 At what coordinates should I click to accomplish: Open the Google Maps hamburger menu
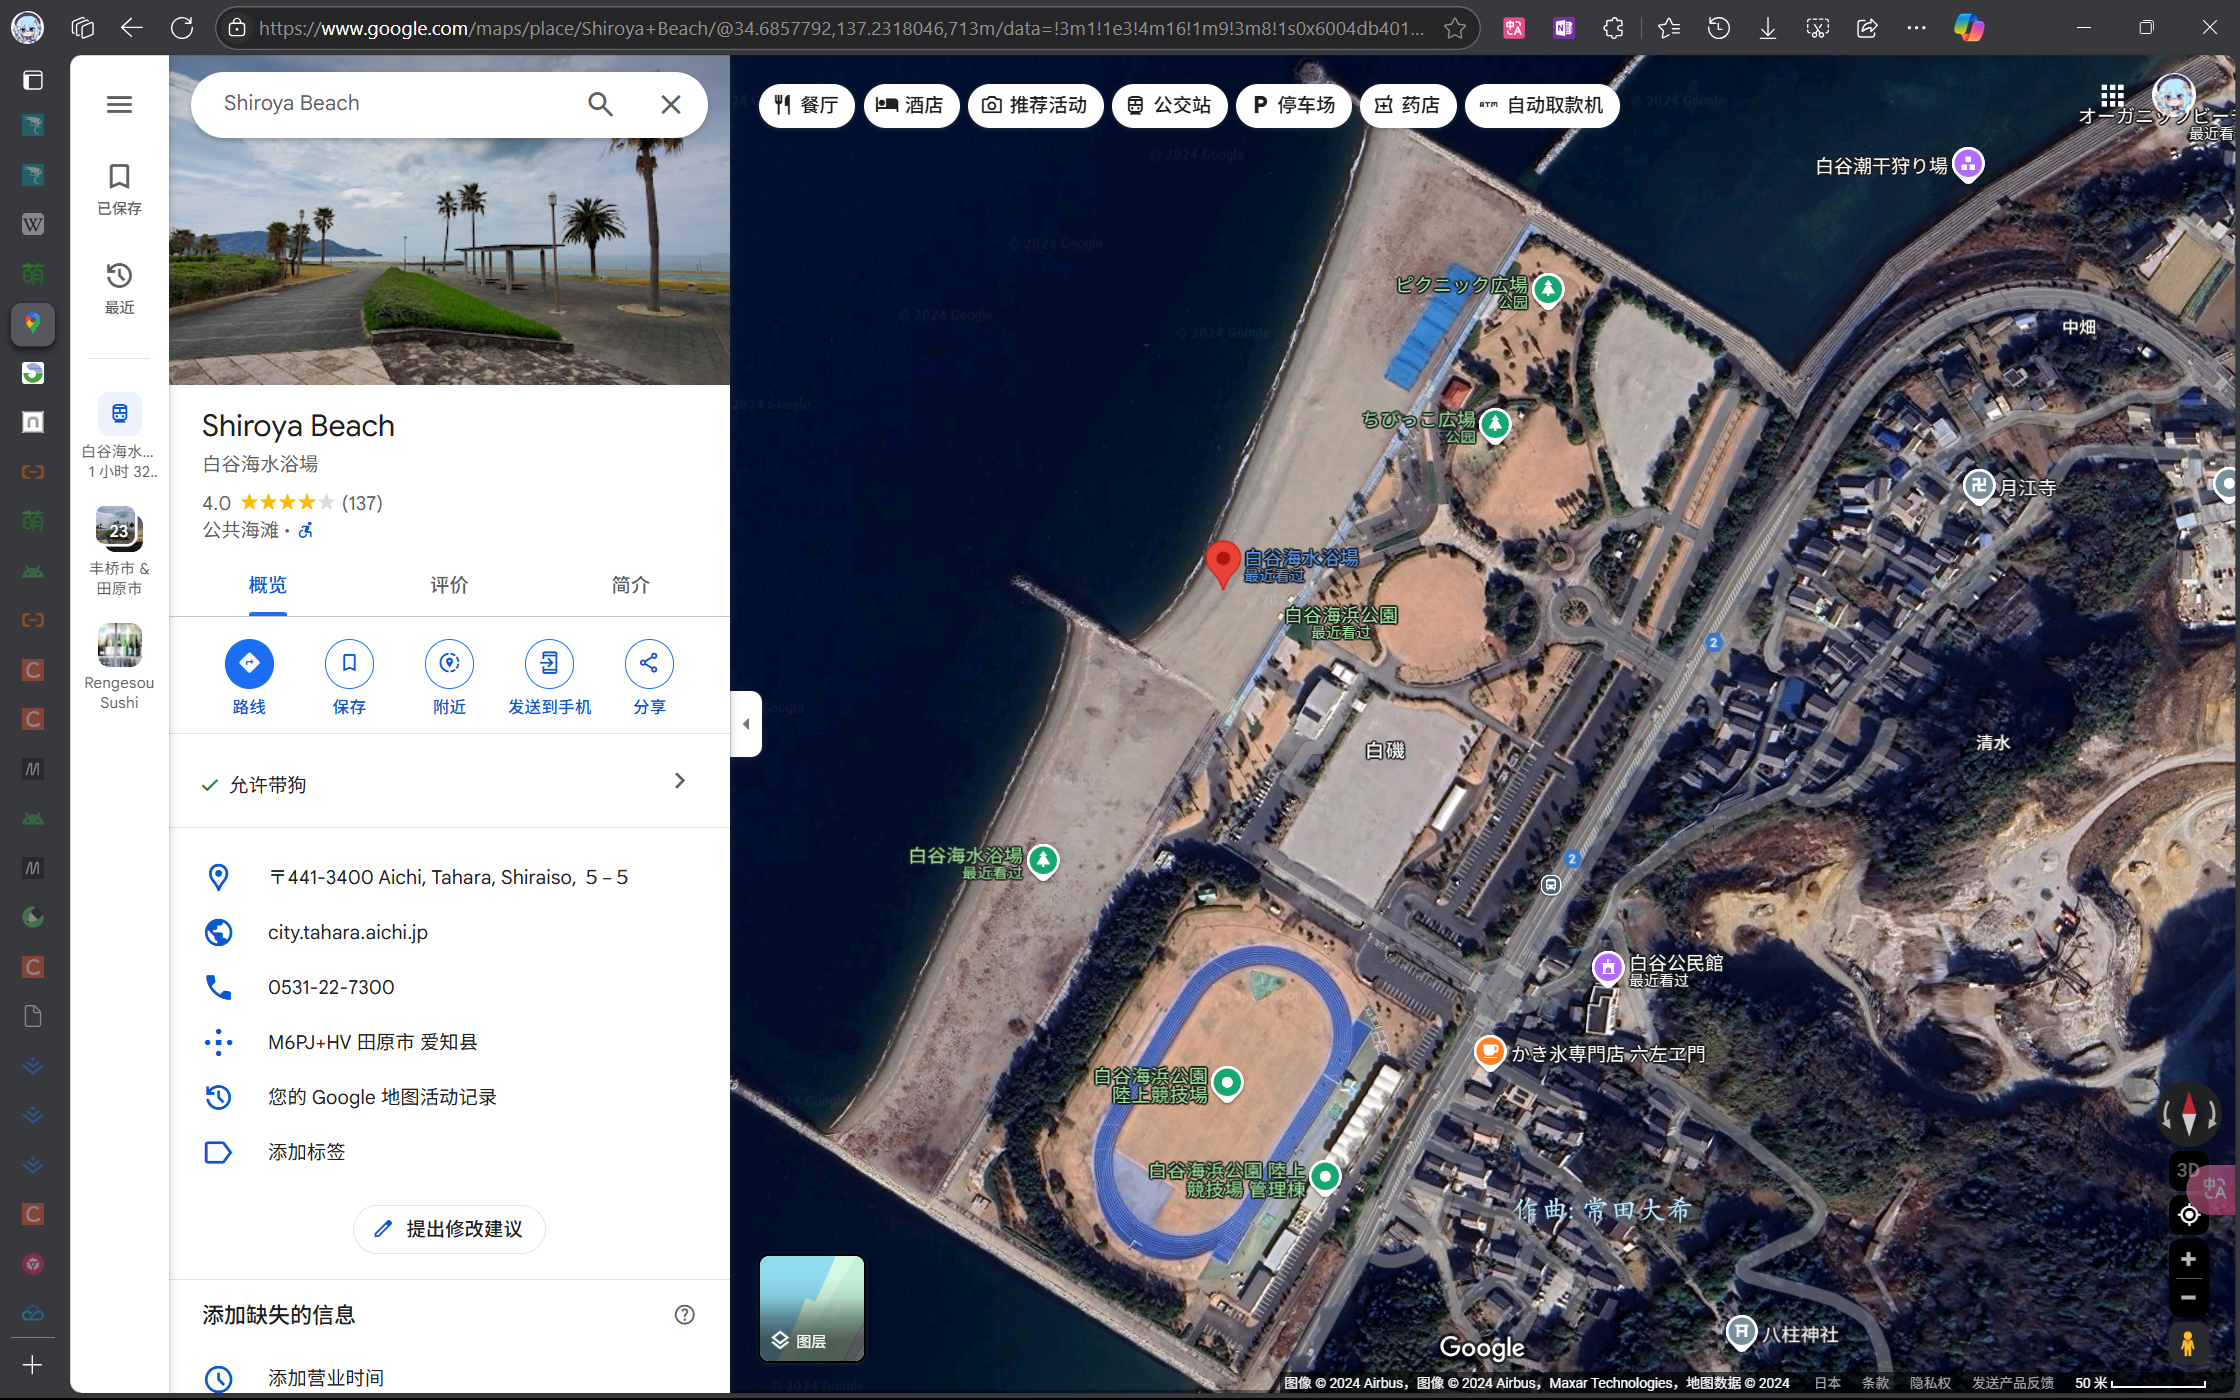click(119, 104)
